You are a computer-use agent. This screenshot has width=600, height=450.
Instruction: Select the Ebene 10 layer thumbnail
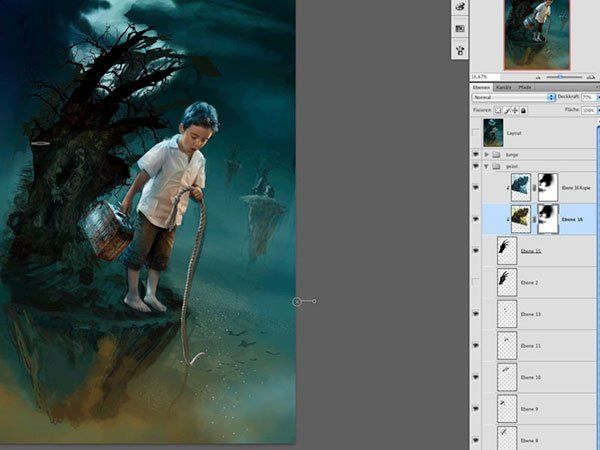(x=507, y=377)
